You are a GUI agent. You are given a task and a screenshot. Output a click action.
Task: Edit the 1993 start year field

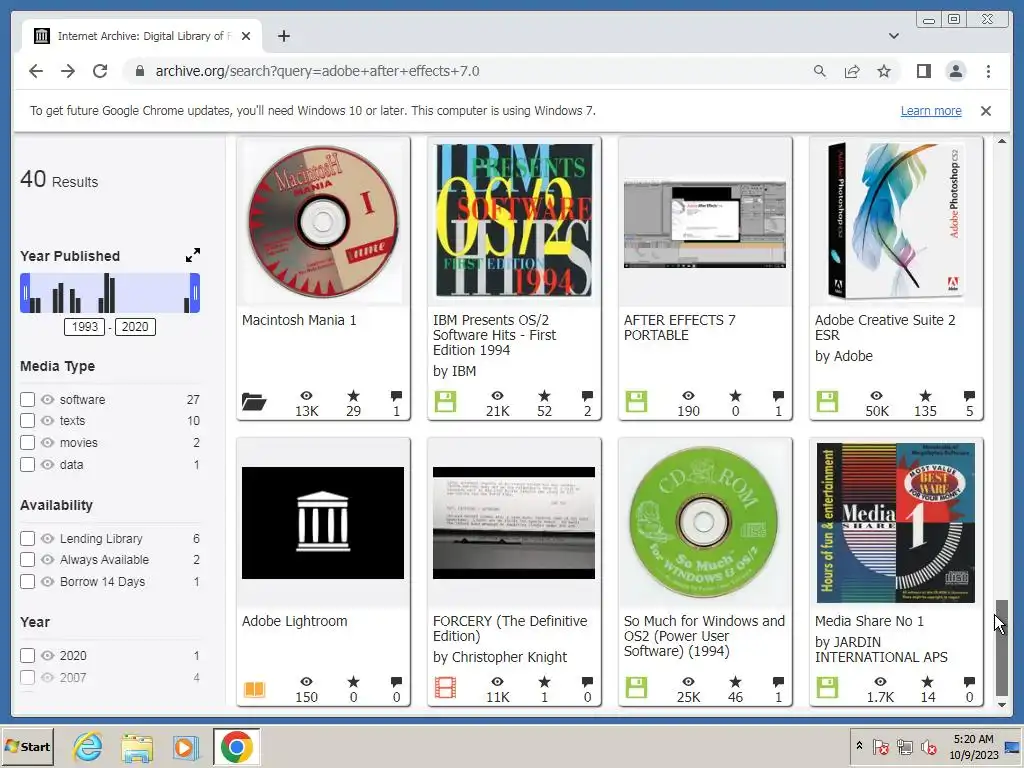point(84,327)
